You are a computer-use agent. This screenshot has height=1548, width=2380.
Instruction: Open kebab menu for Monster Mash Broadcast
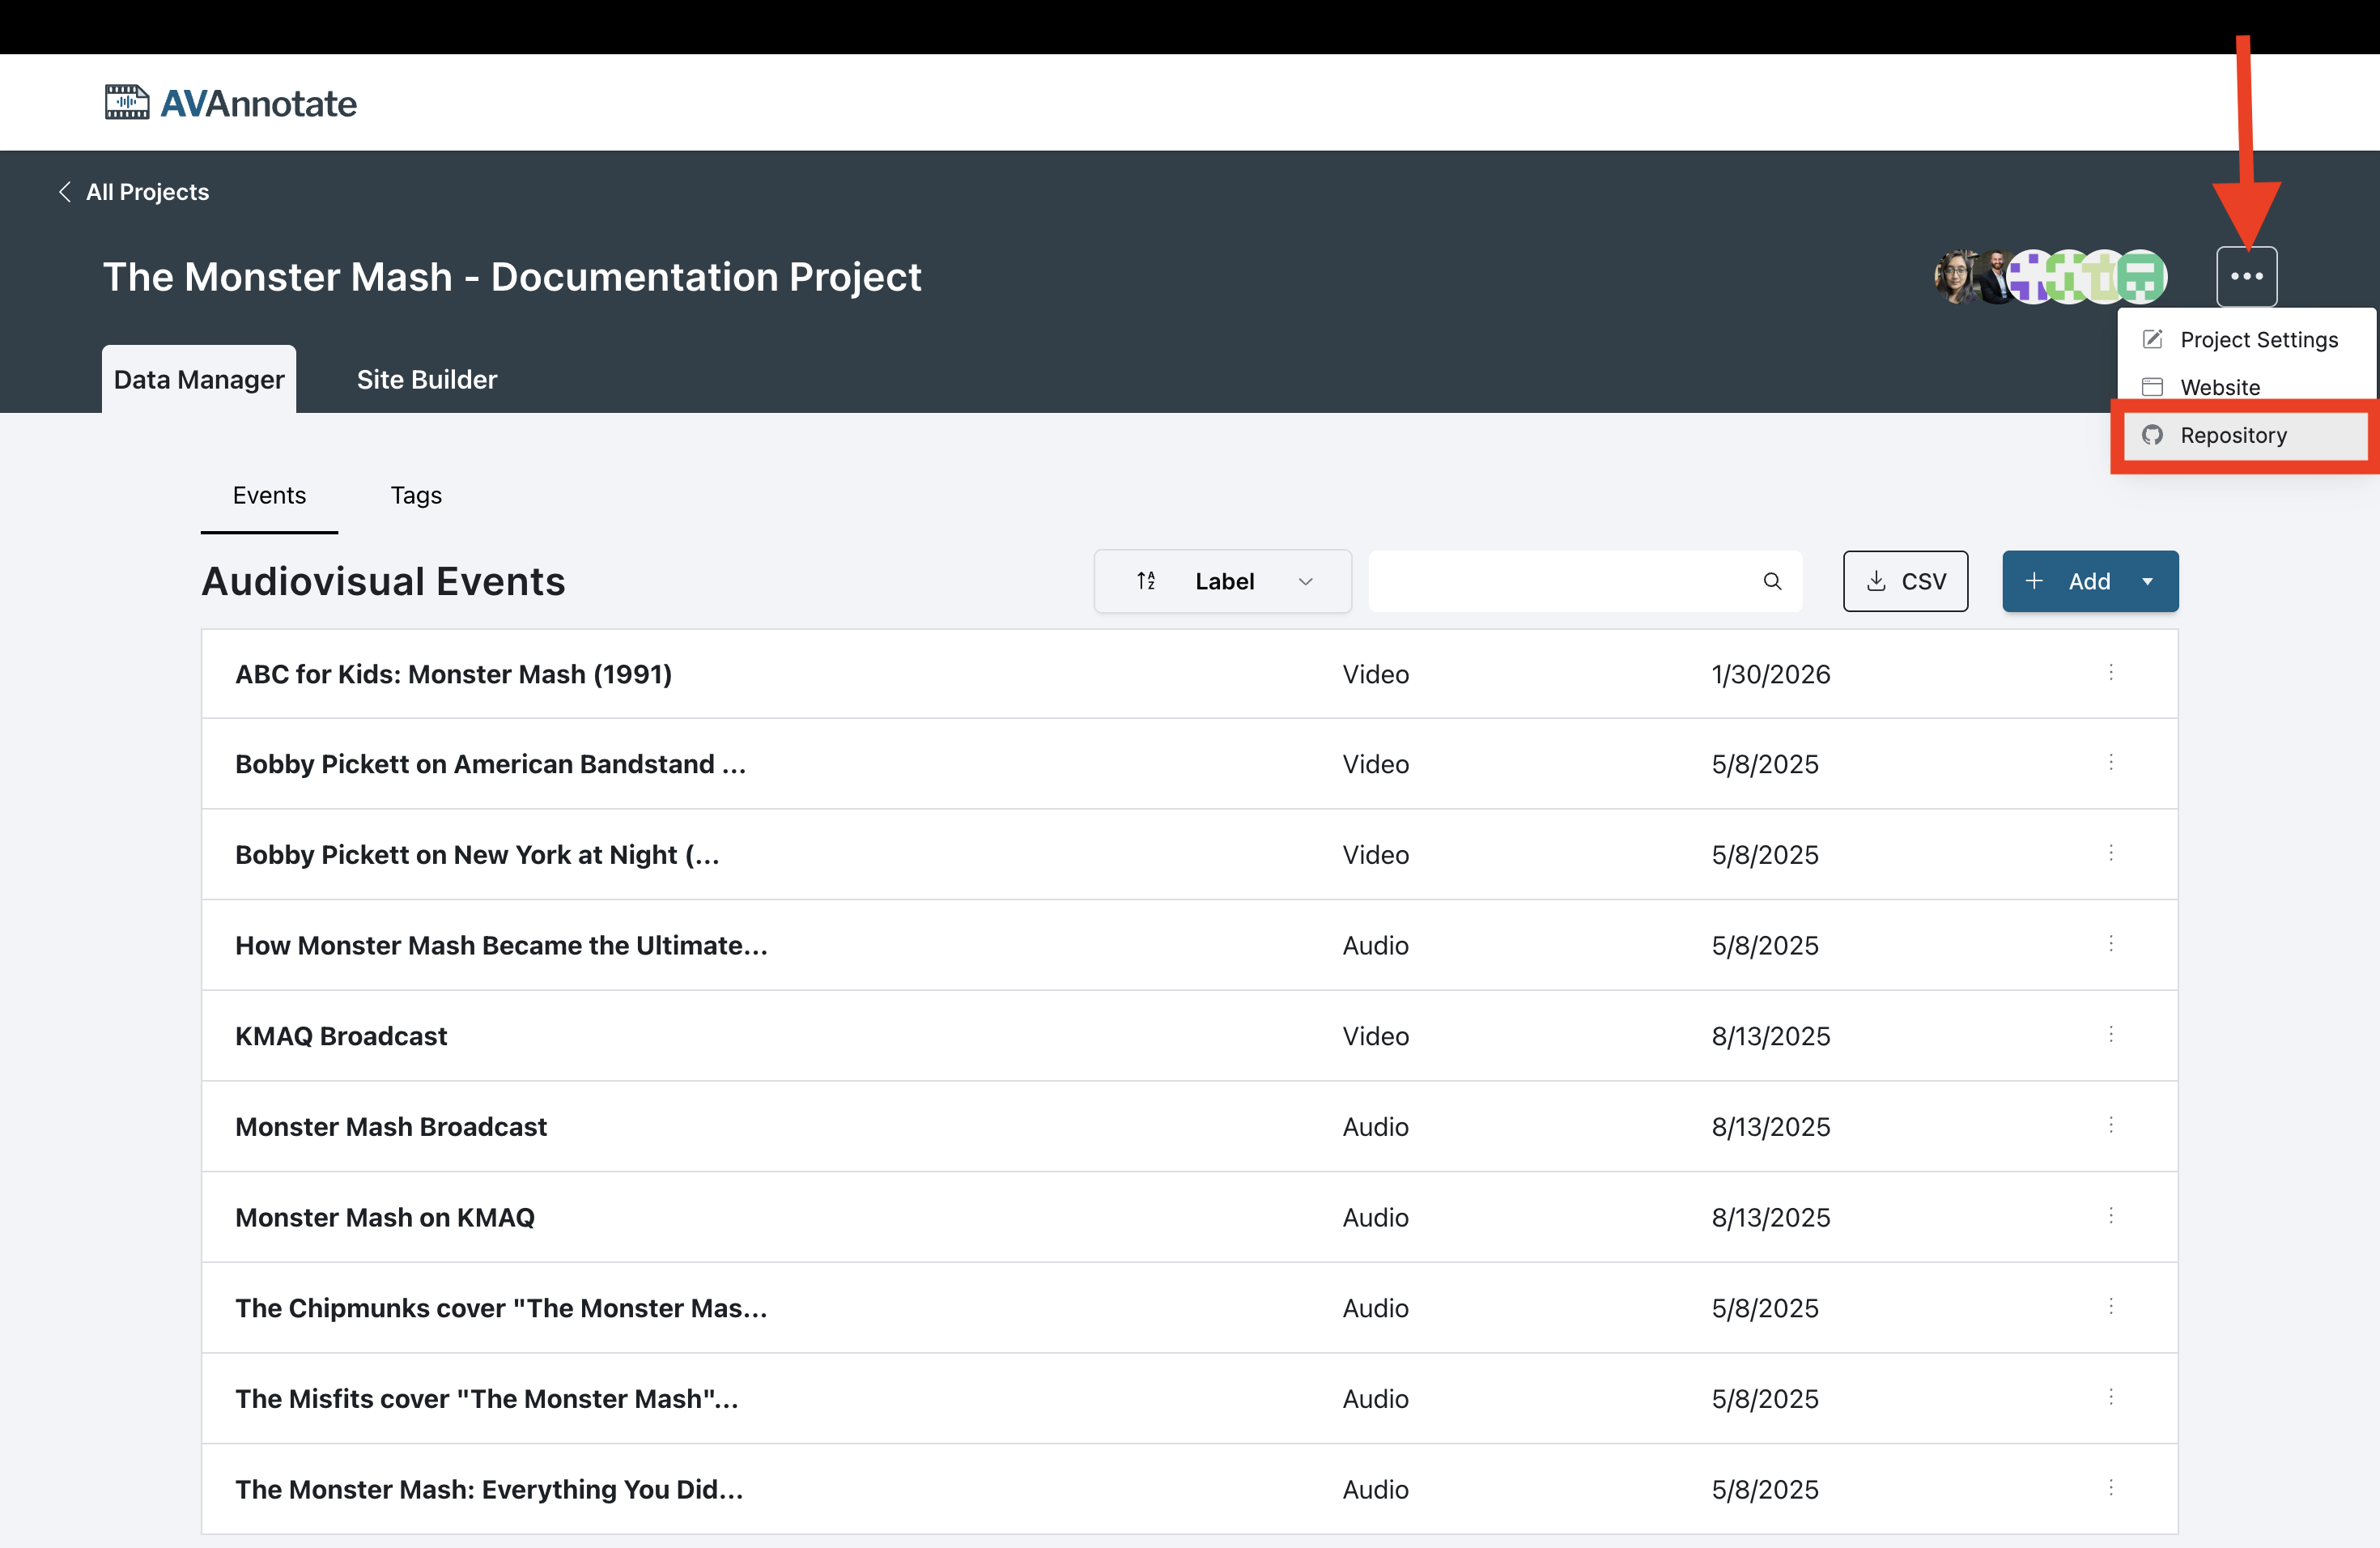(2110, 1126)
